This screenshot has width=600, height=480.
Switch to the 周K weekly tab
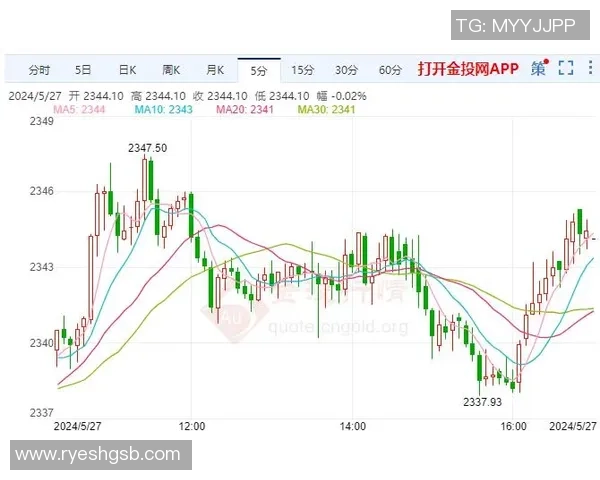point(171,70)
